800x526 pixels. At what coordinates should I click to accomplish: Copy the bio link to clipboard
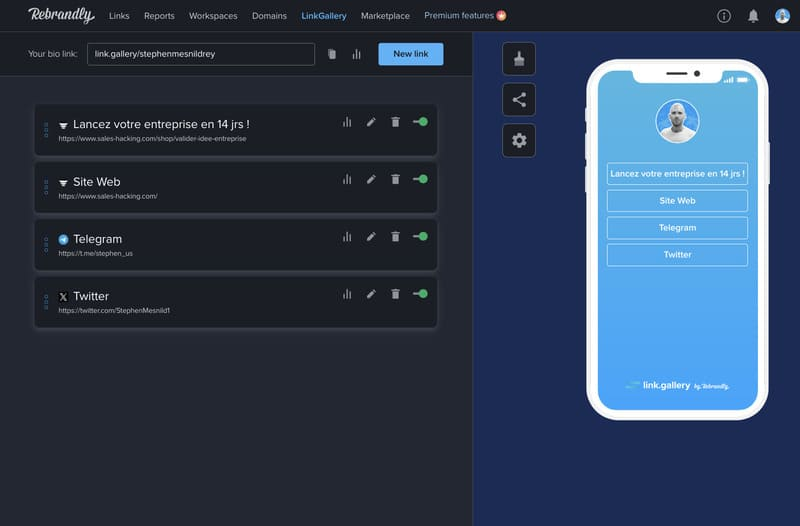(332, 54)
